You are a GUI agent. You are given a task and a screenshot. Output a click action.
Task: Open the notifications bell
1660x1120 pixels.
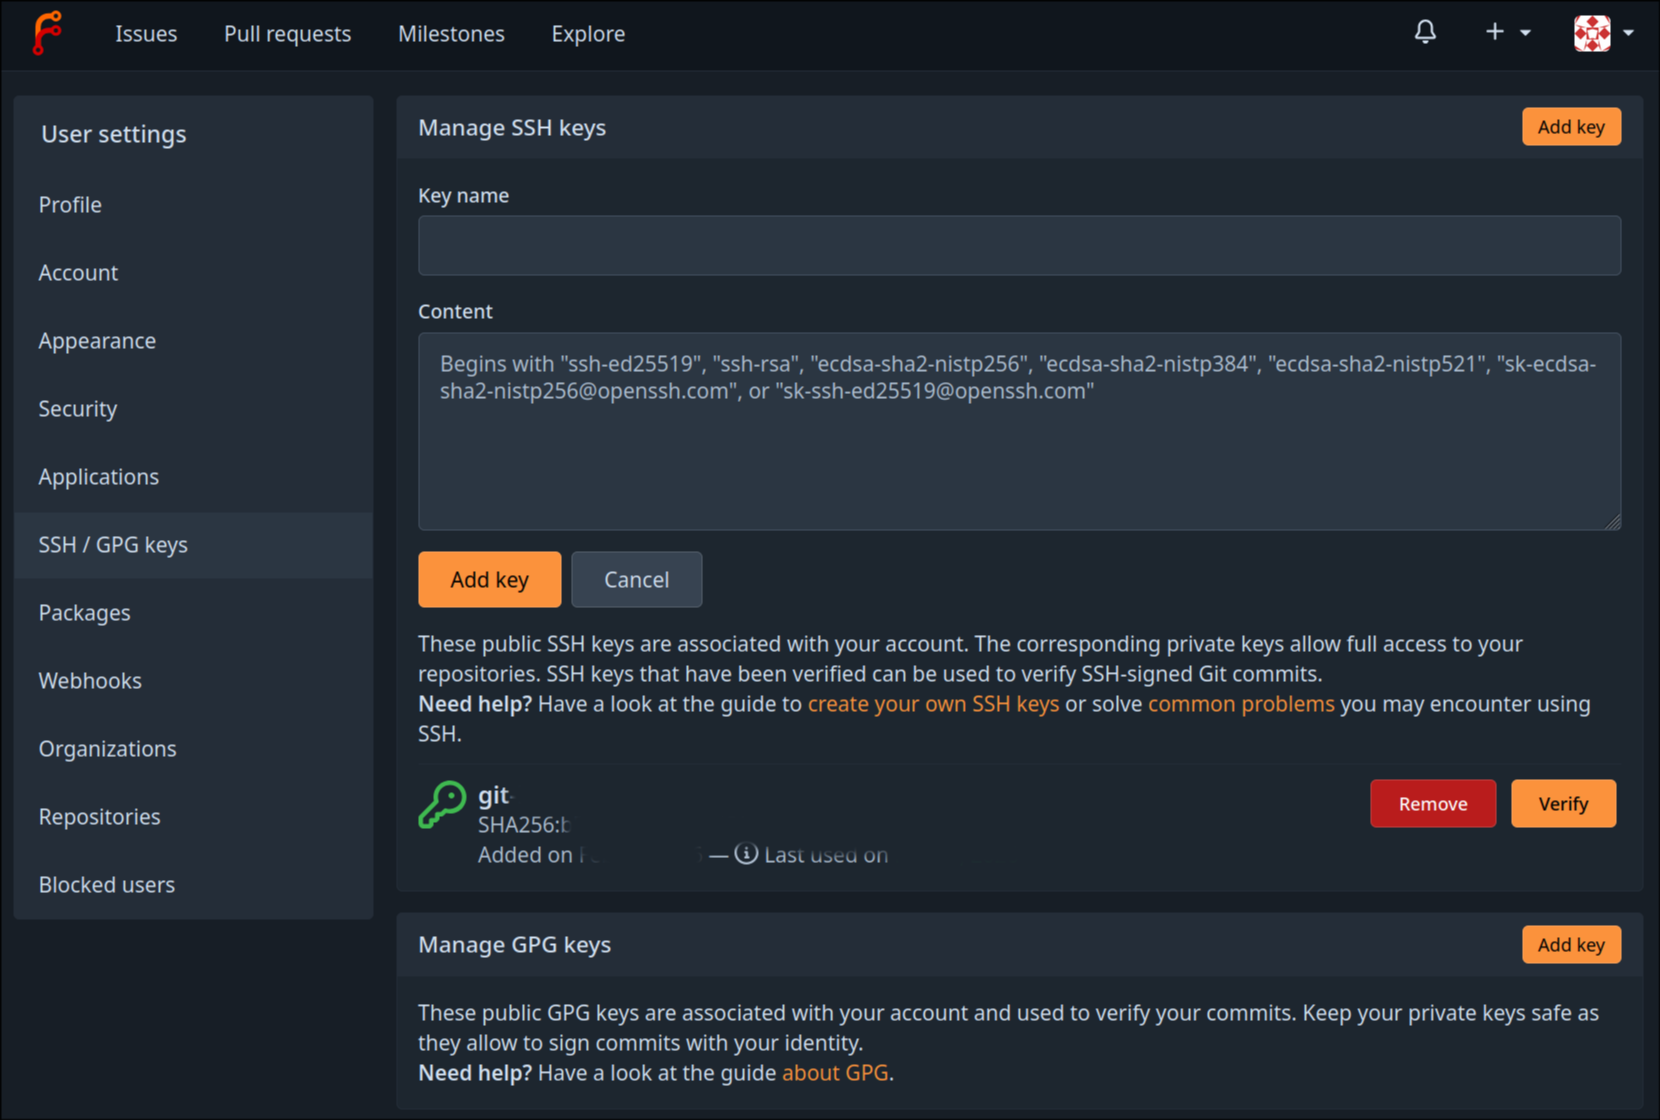point(1425,33)
